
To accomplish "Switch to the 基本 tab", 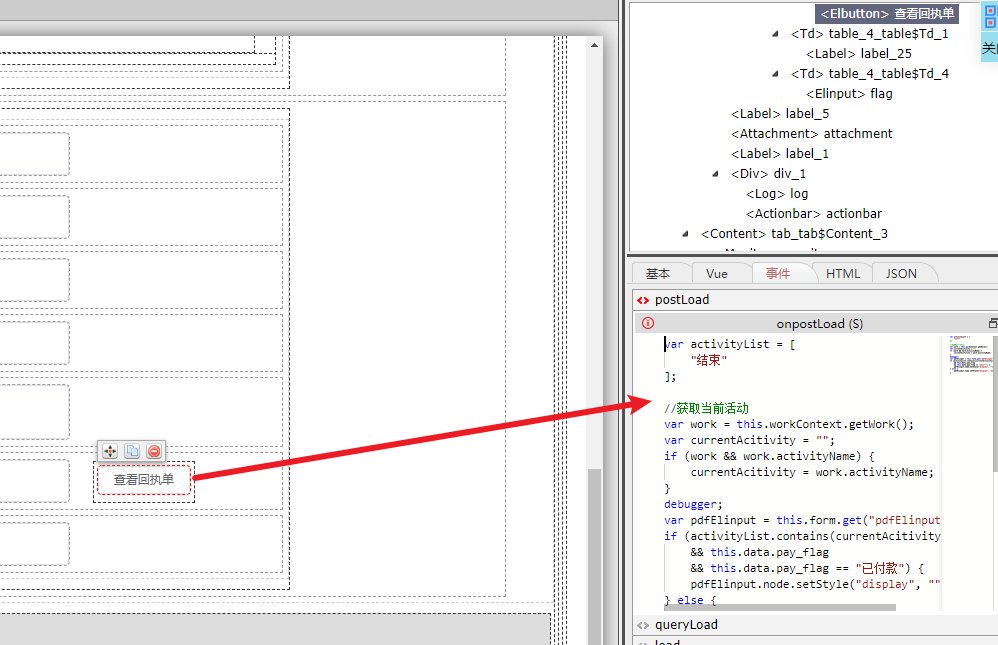I will click(x=658, y=273).
